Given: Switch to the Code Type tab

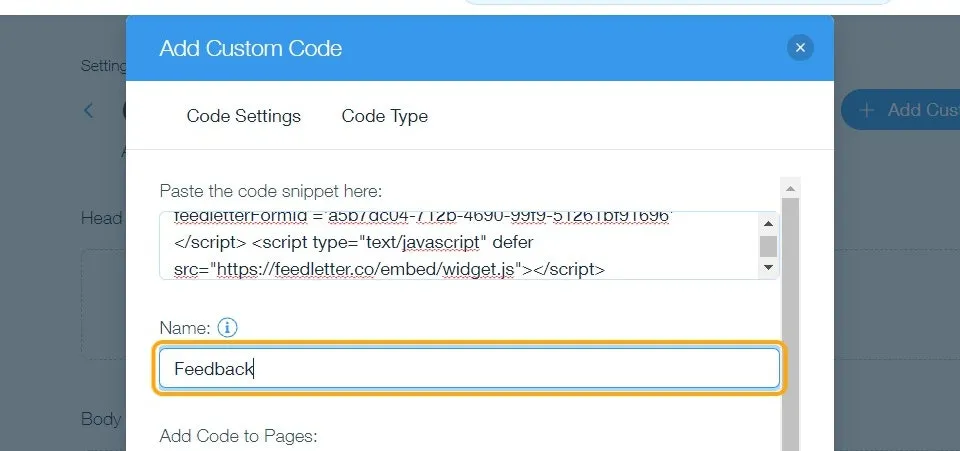Looking at the screenshot, I should pyautogui.click(x=384, y=116).
